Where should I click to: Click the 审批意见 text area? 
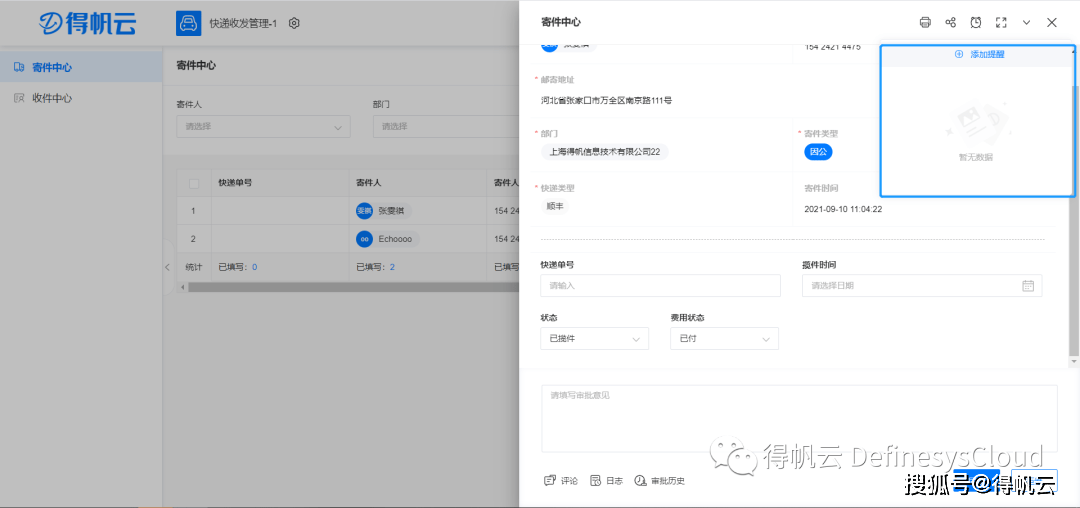click(x=799, y=419)
